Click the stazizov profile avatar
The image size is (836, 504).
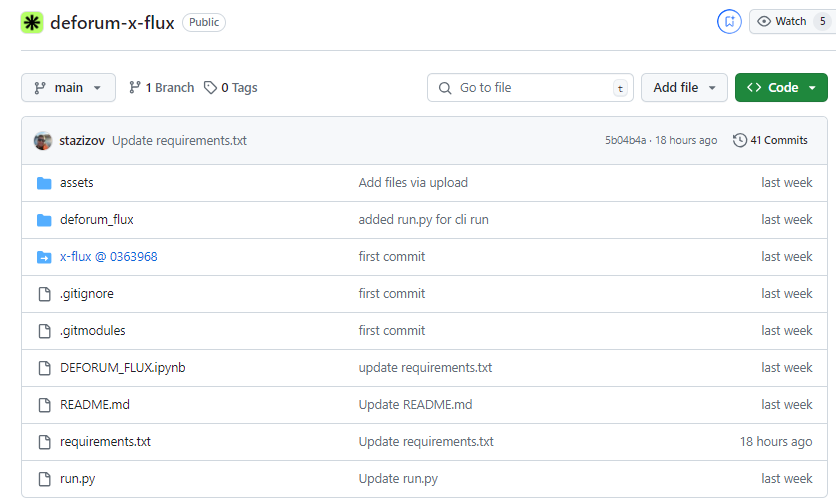tap(43, 140)
